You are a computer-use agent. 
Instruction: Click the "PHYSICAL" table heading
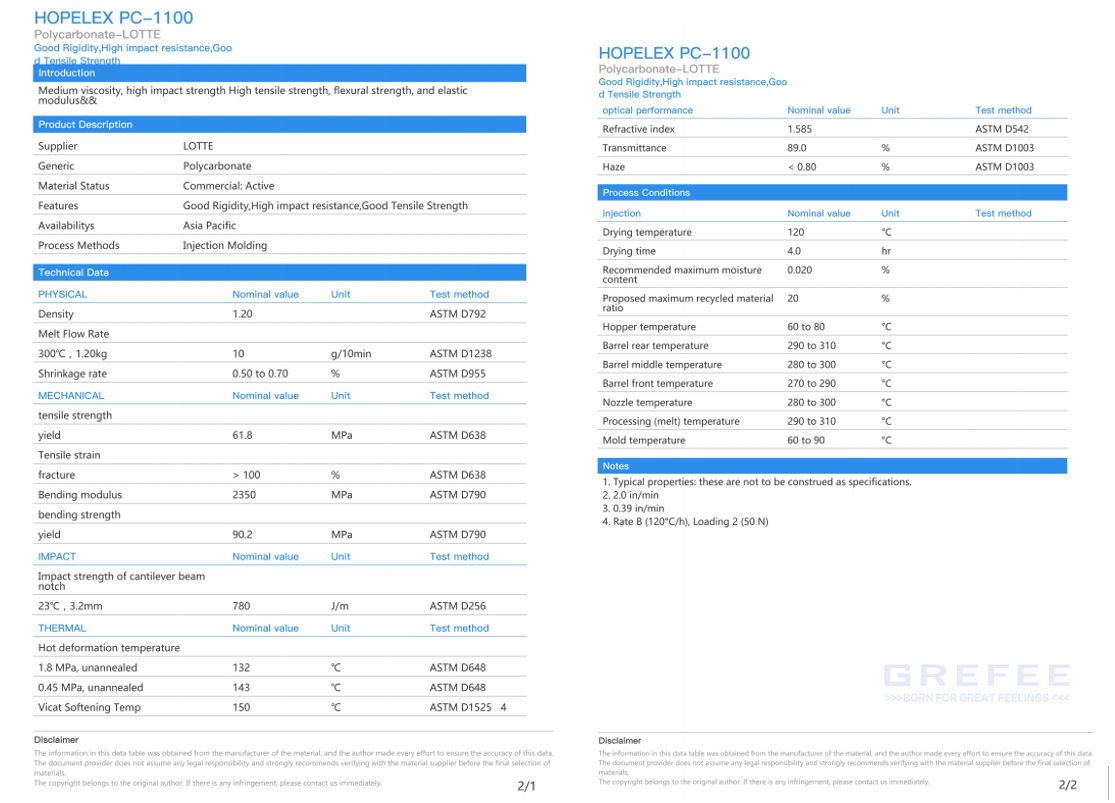[63, 294]
